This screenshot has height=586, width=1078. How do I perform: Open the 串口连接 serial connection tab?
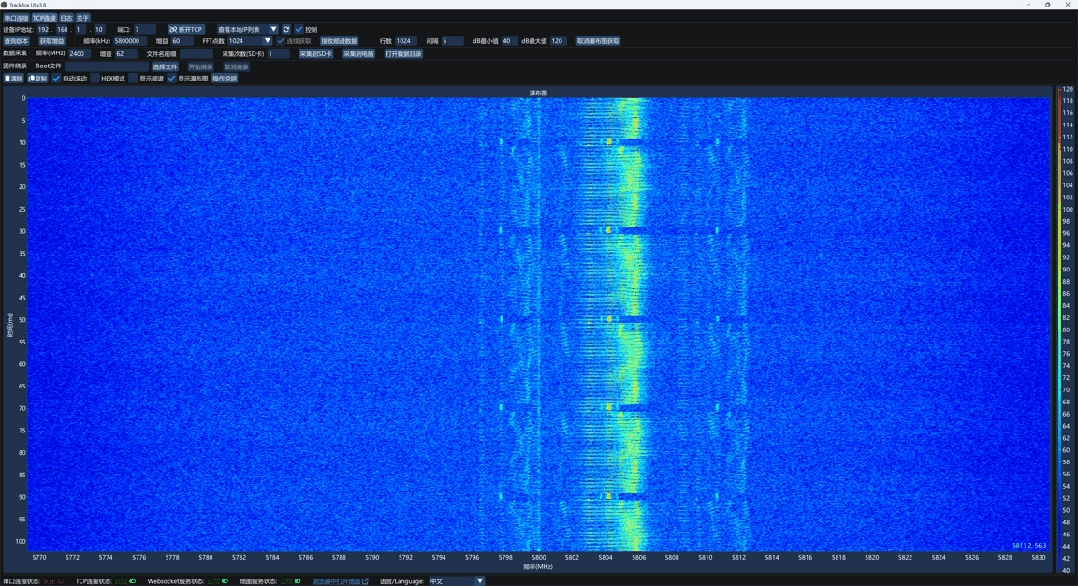coord(16,18)
